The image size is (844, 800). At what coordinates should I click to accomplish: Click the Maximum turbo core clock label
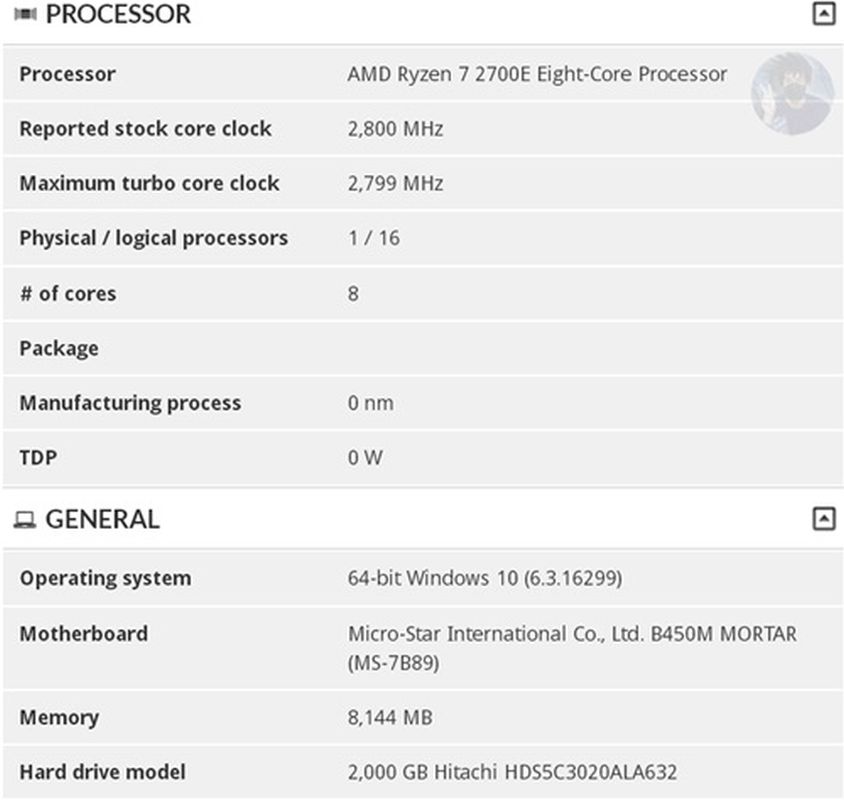(149, 184)
